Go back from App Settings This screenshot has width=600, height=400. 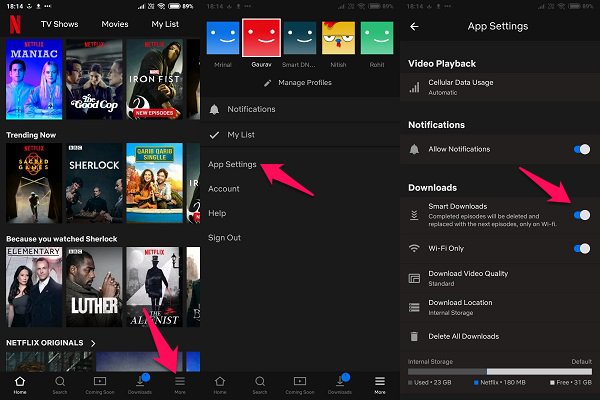coord(414,26)
